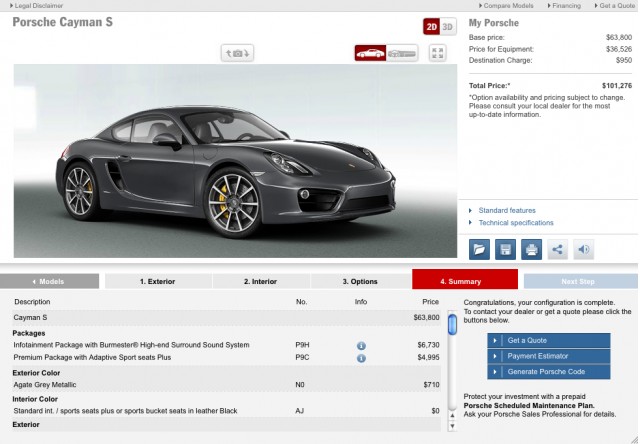Print the configuration summary
Viewport: 640px width, 444px height.
[x=532, y=249]
